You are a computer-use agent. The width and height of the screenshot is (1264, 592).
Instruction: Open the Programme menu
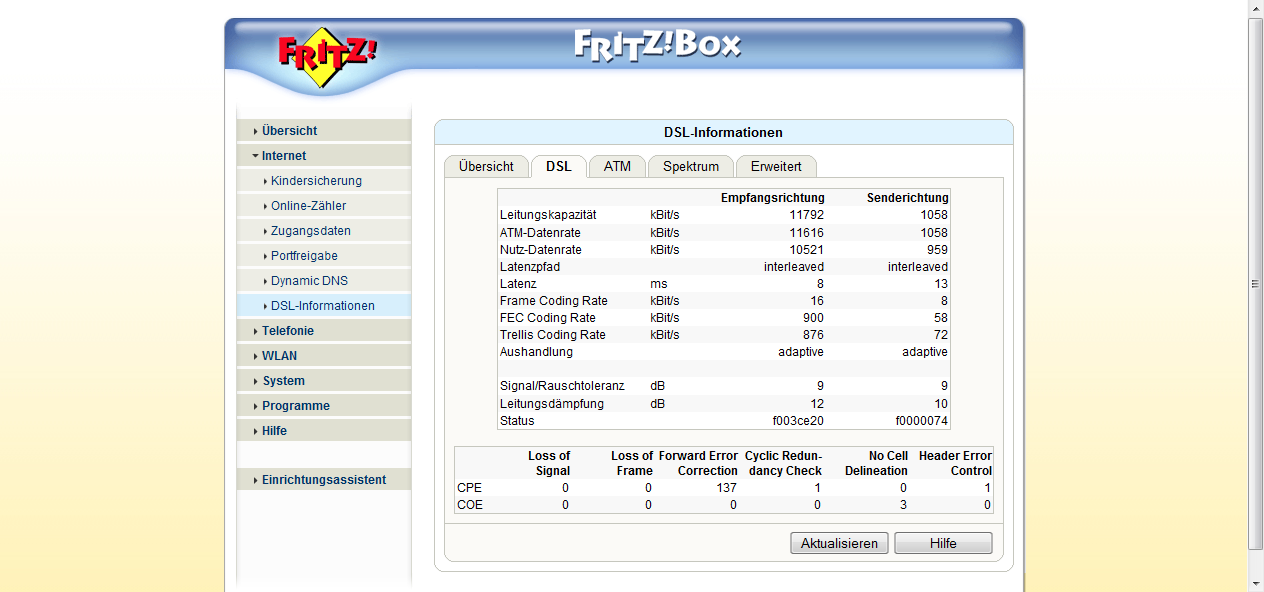(x=295, y=406)
